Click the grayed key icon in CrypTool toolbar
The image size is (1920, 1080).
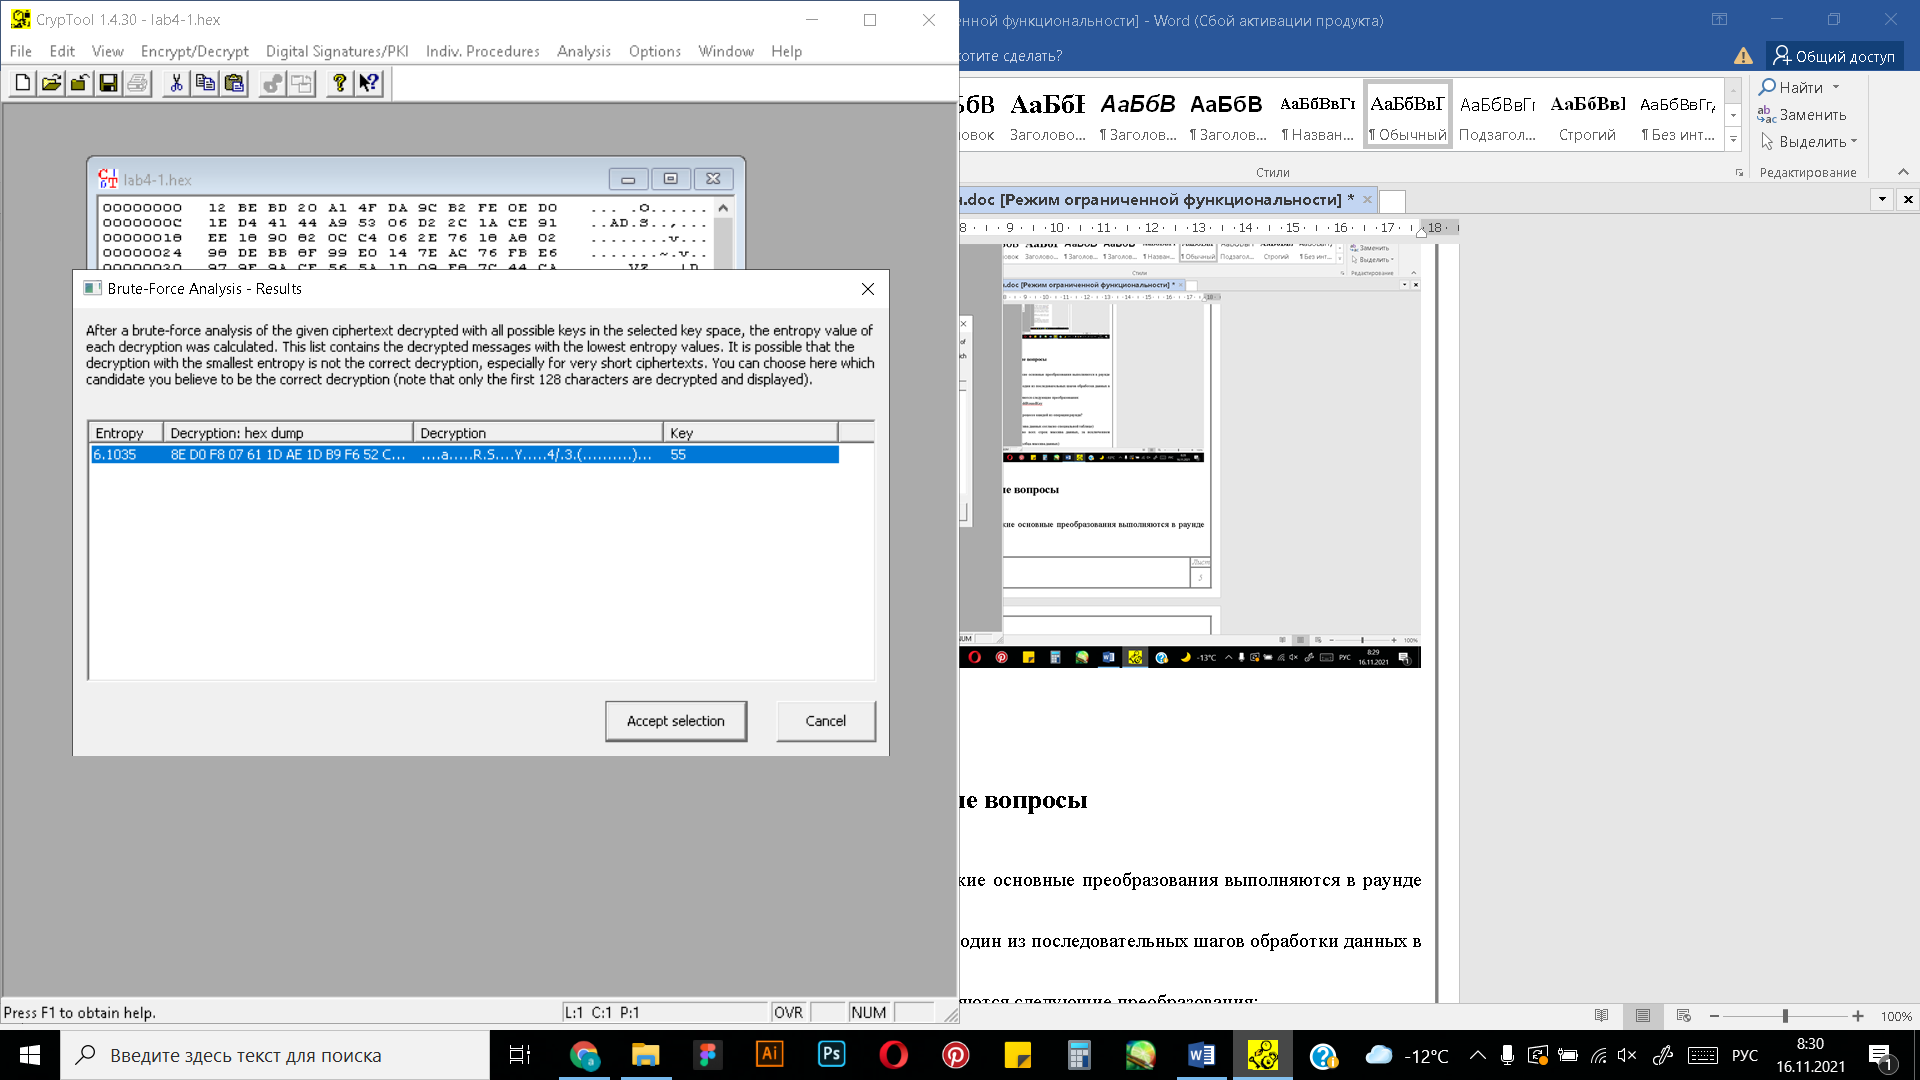click(x=272, y=83)
